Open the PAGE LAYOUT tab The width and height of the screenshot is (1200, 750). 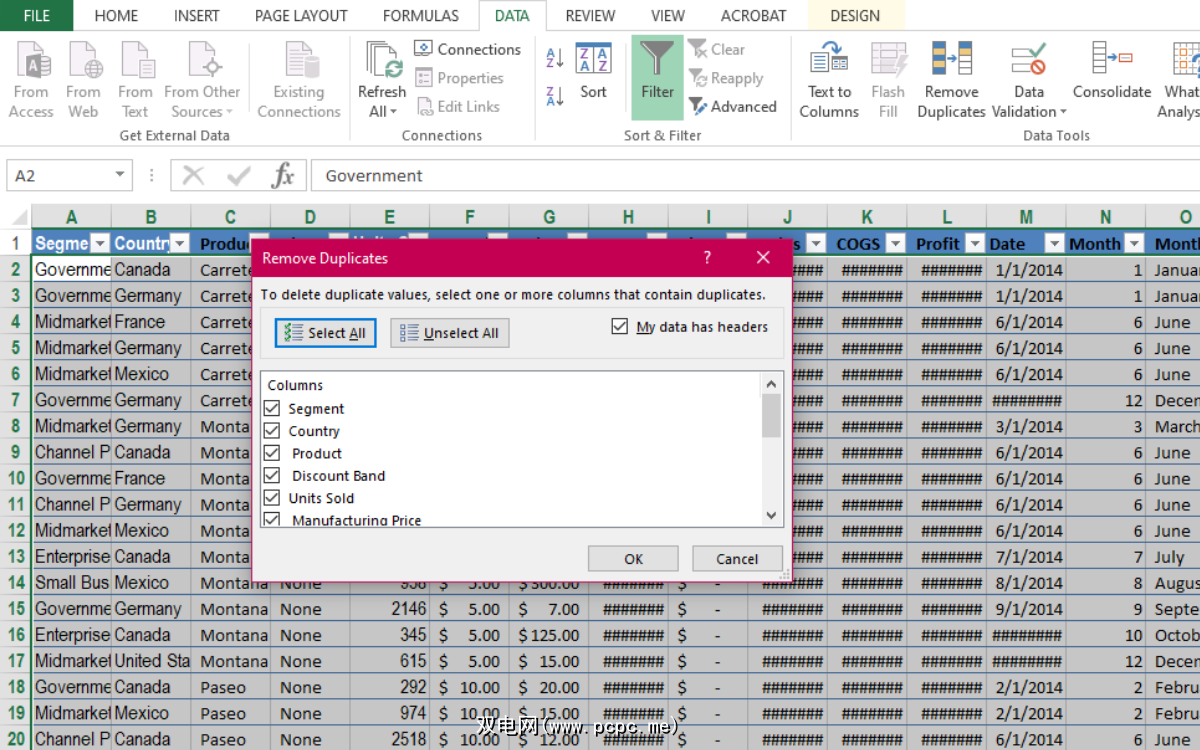301,16
